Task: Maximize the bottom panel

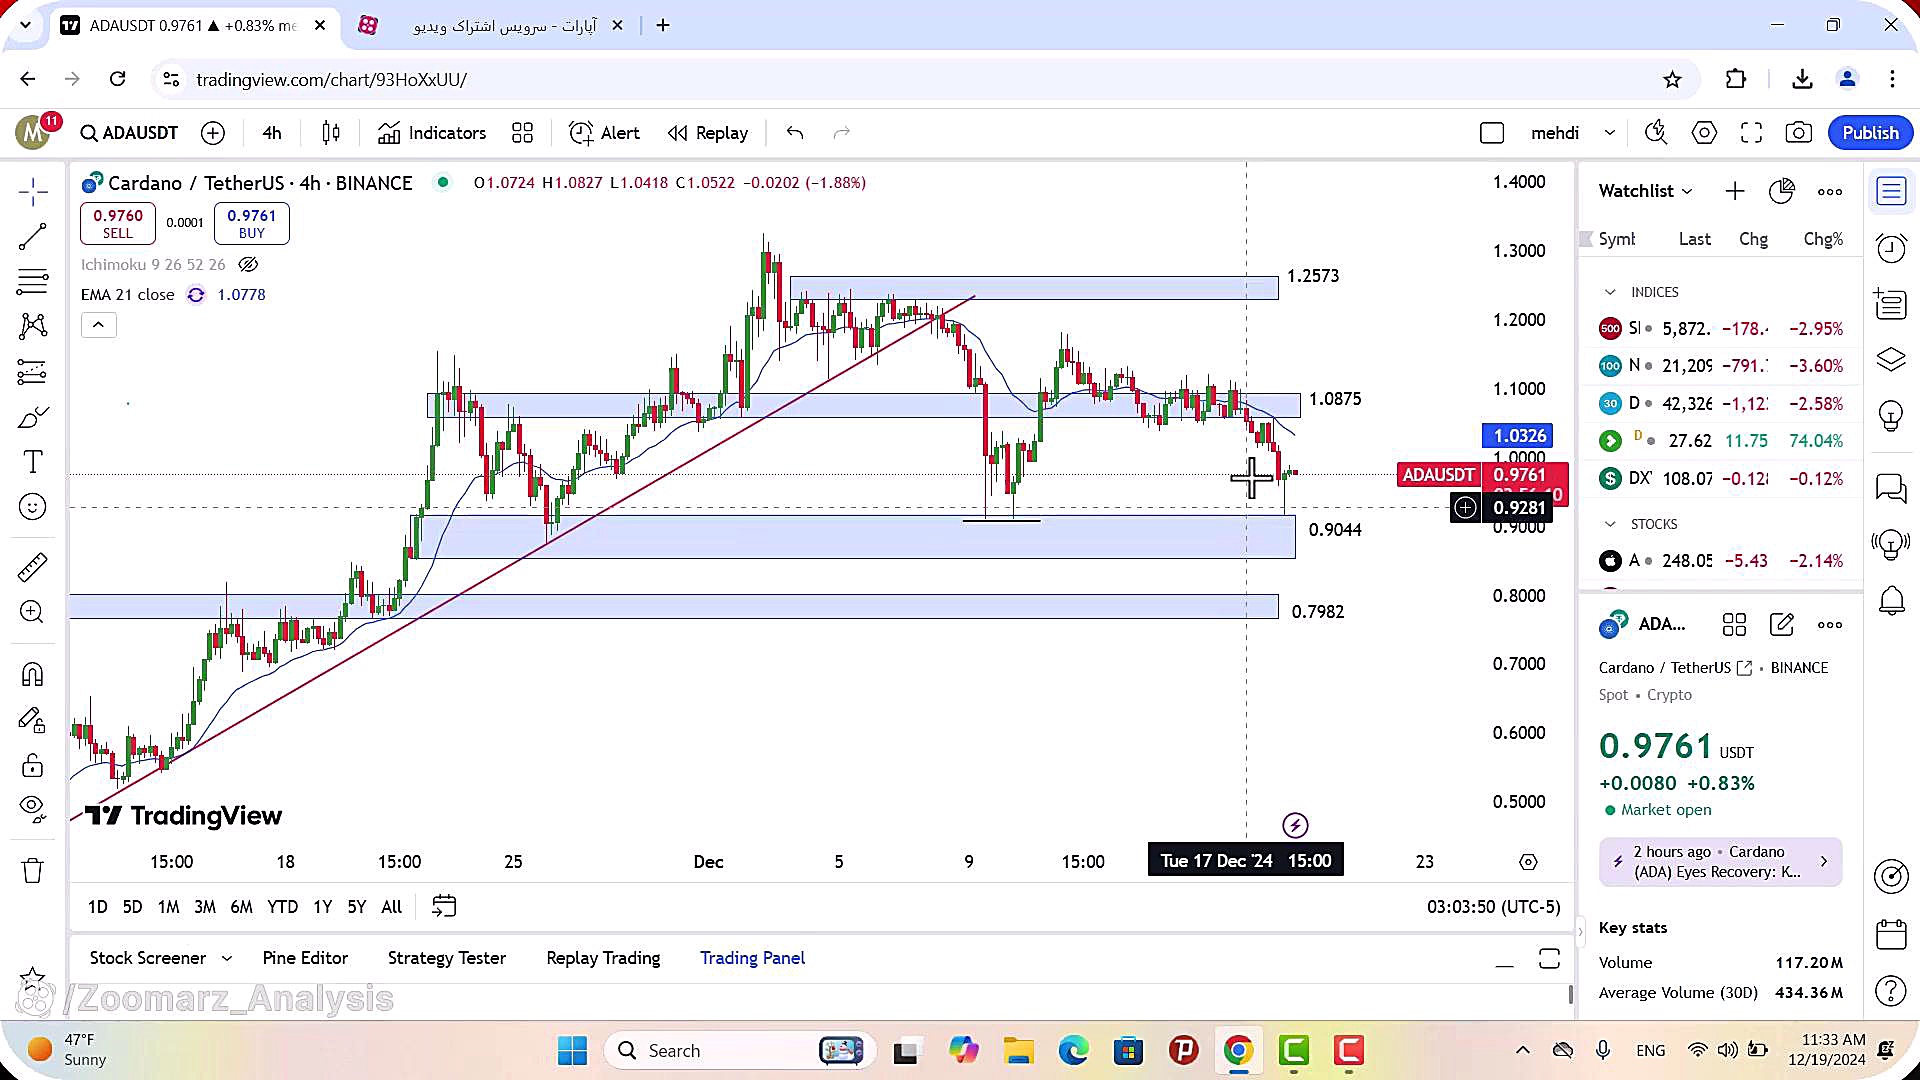Action: (x=1549, y=958)
